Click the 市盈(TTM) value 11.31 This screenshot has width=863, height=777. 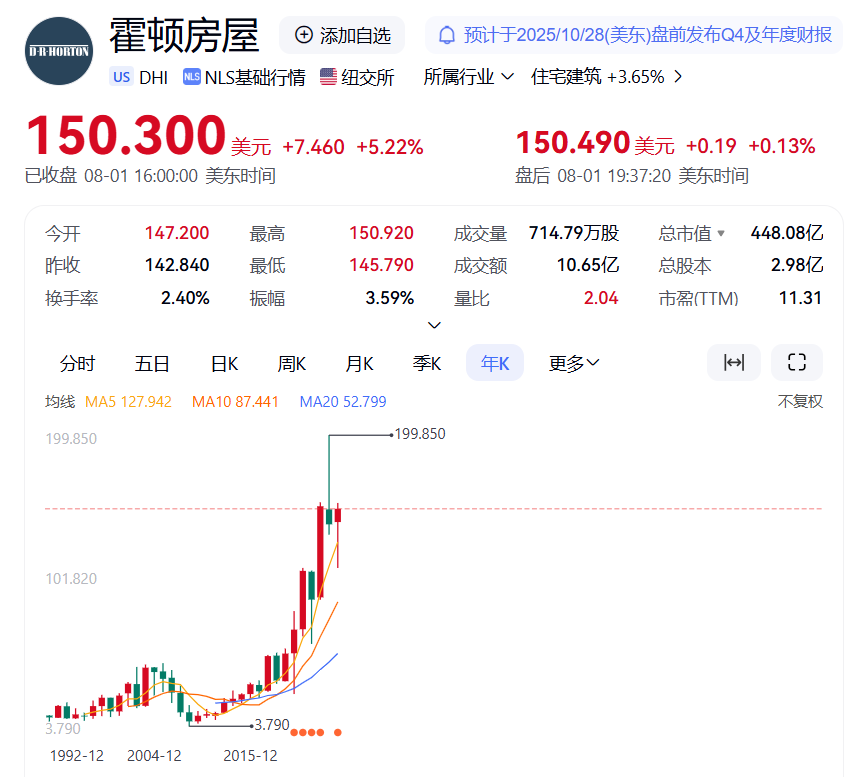[800, 298]
